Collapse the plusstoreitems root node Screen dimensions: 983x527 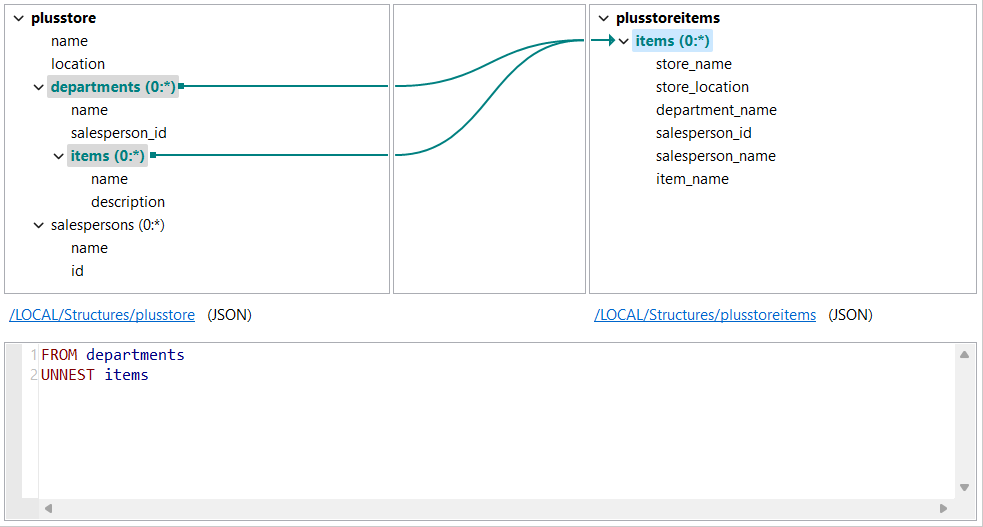pos(604,18)
